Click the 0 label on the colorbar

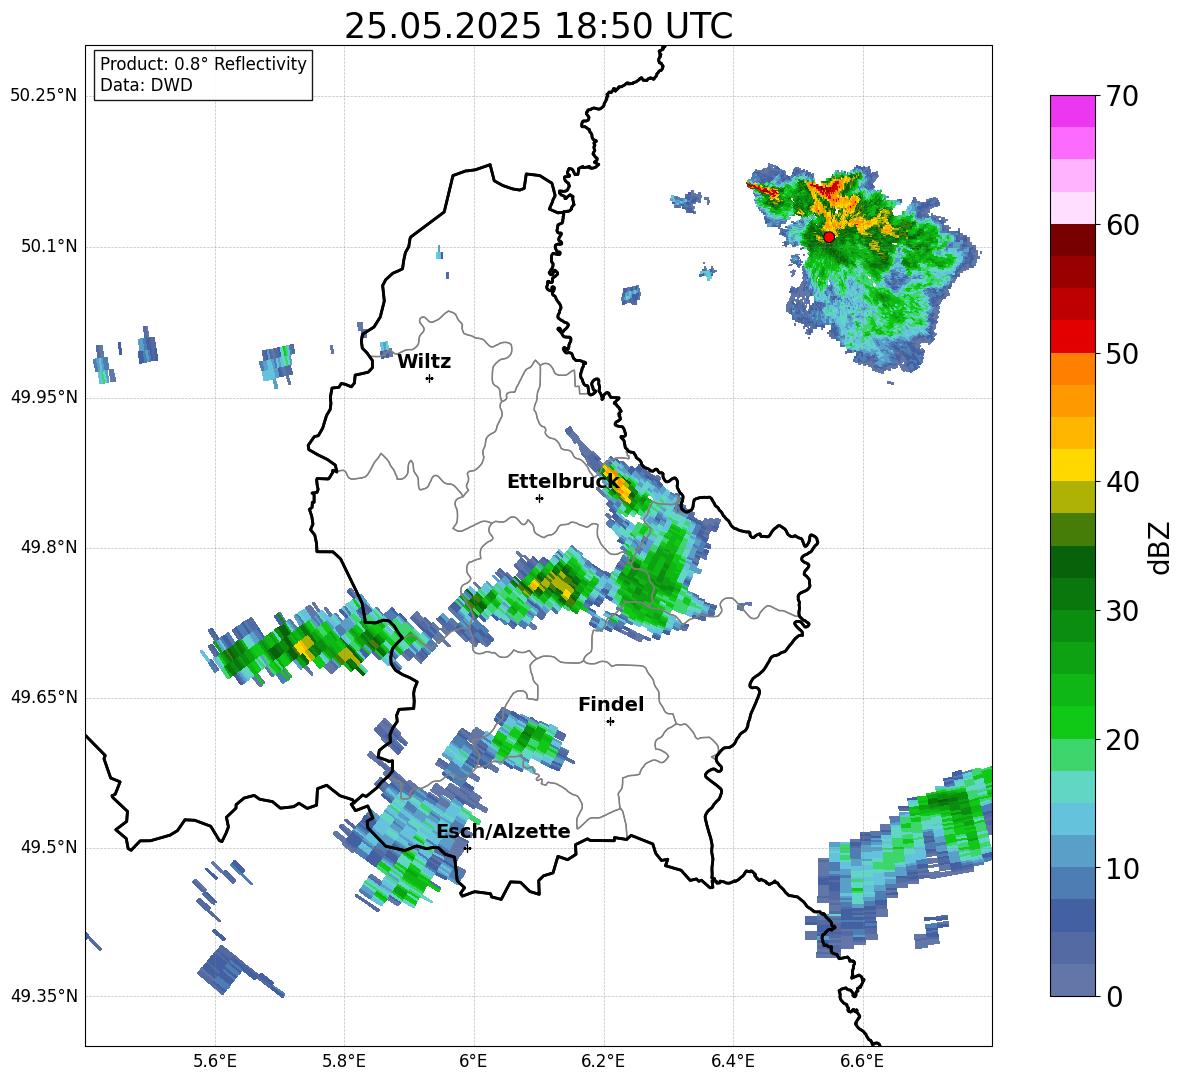click(1115, 996)
